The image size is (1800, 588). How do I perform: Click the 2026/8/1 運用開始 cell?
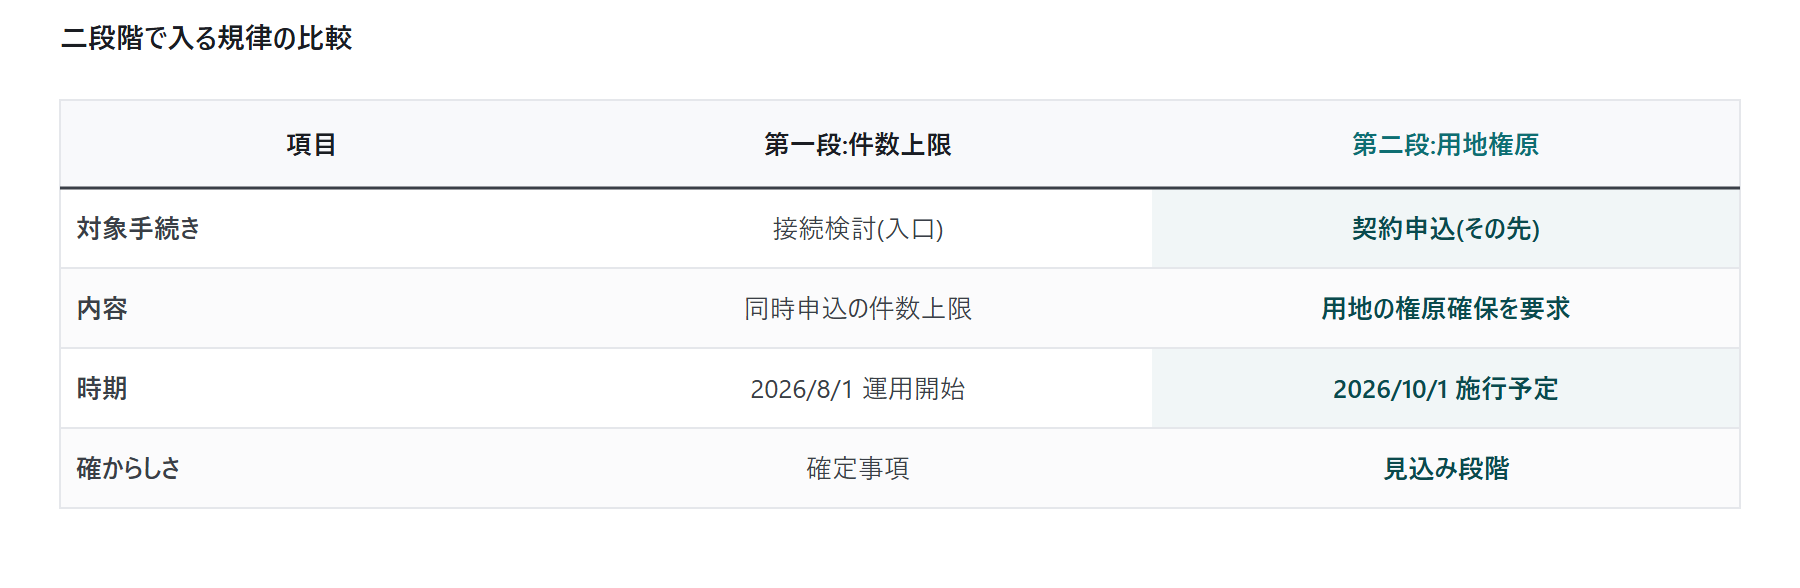coord(858,388)
